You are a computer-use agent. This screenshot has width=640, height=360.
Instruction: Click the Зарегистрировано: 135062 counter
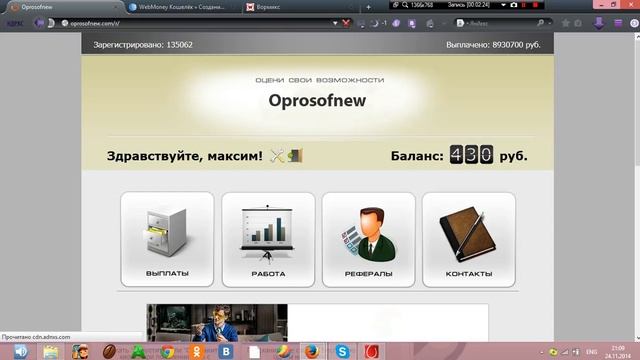pos(143,44)
